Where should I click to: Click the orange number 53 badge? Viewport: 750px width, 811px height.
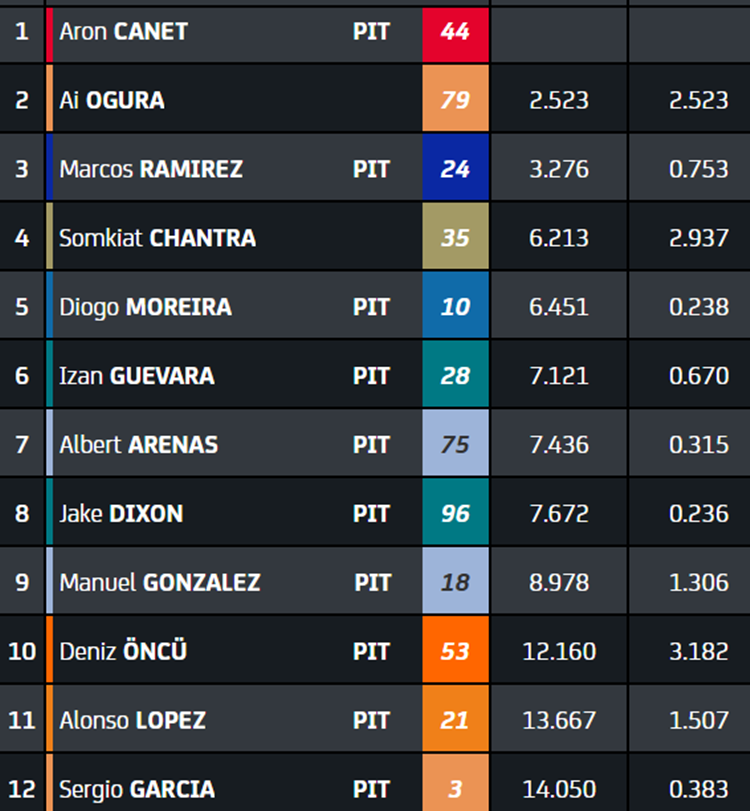tap(455, 649)
